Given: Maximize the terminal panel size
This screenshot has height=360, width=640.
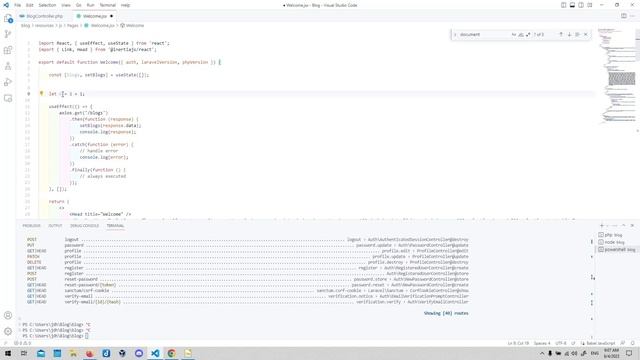Looking at the screenshot, I should tap(624, 225).
